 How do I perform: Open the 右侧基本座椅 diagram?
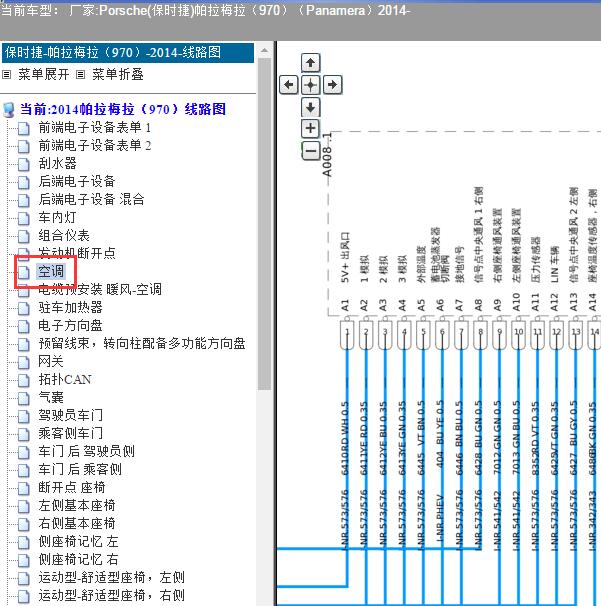pyautogui.click(x=77, y=523)
